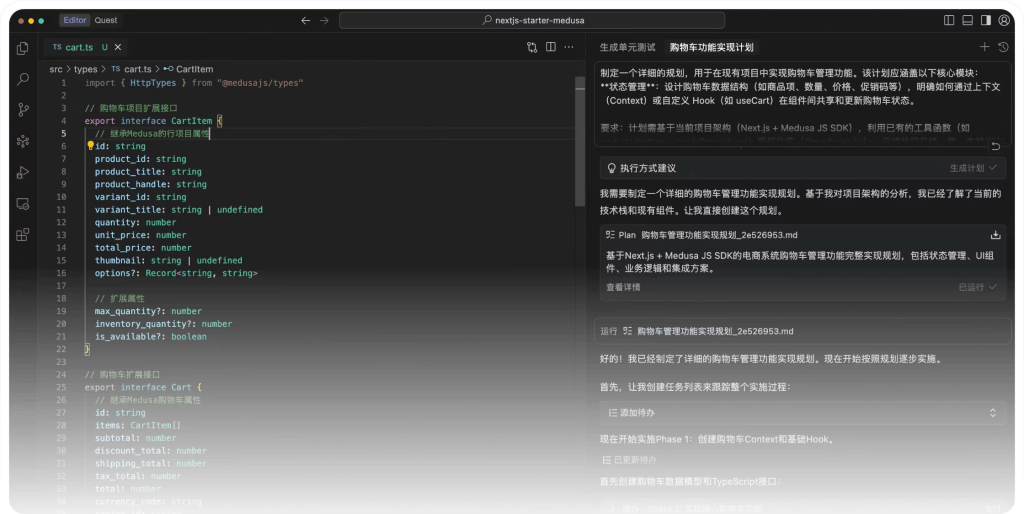
Task: Open the Extensions icon in activity bar
Action: [22, 235]
